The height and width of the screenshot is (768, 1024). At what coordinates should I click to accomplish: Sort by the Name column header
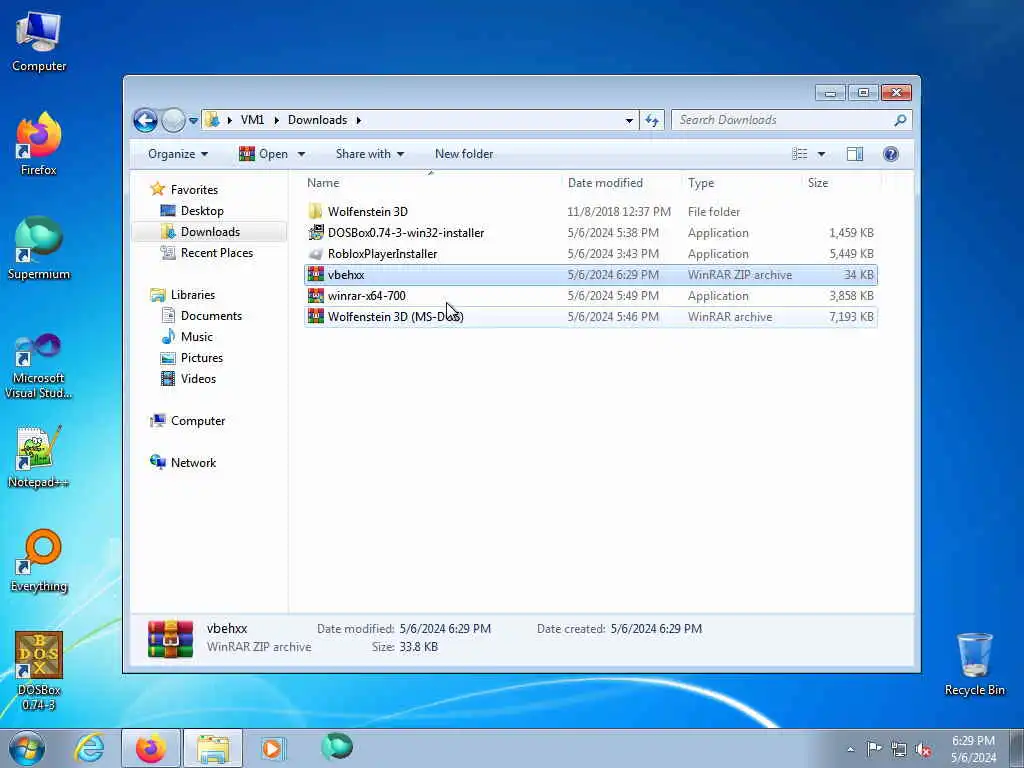431,183
